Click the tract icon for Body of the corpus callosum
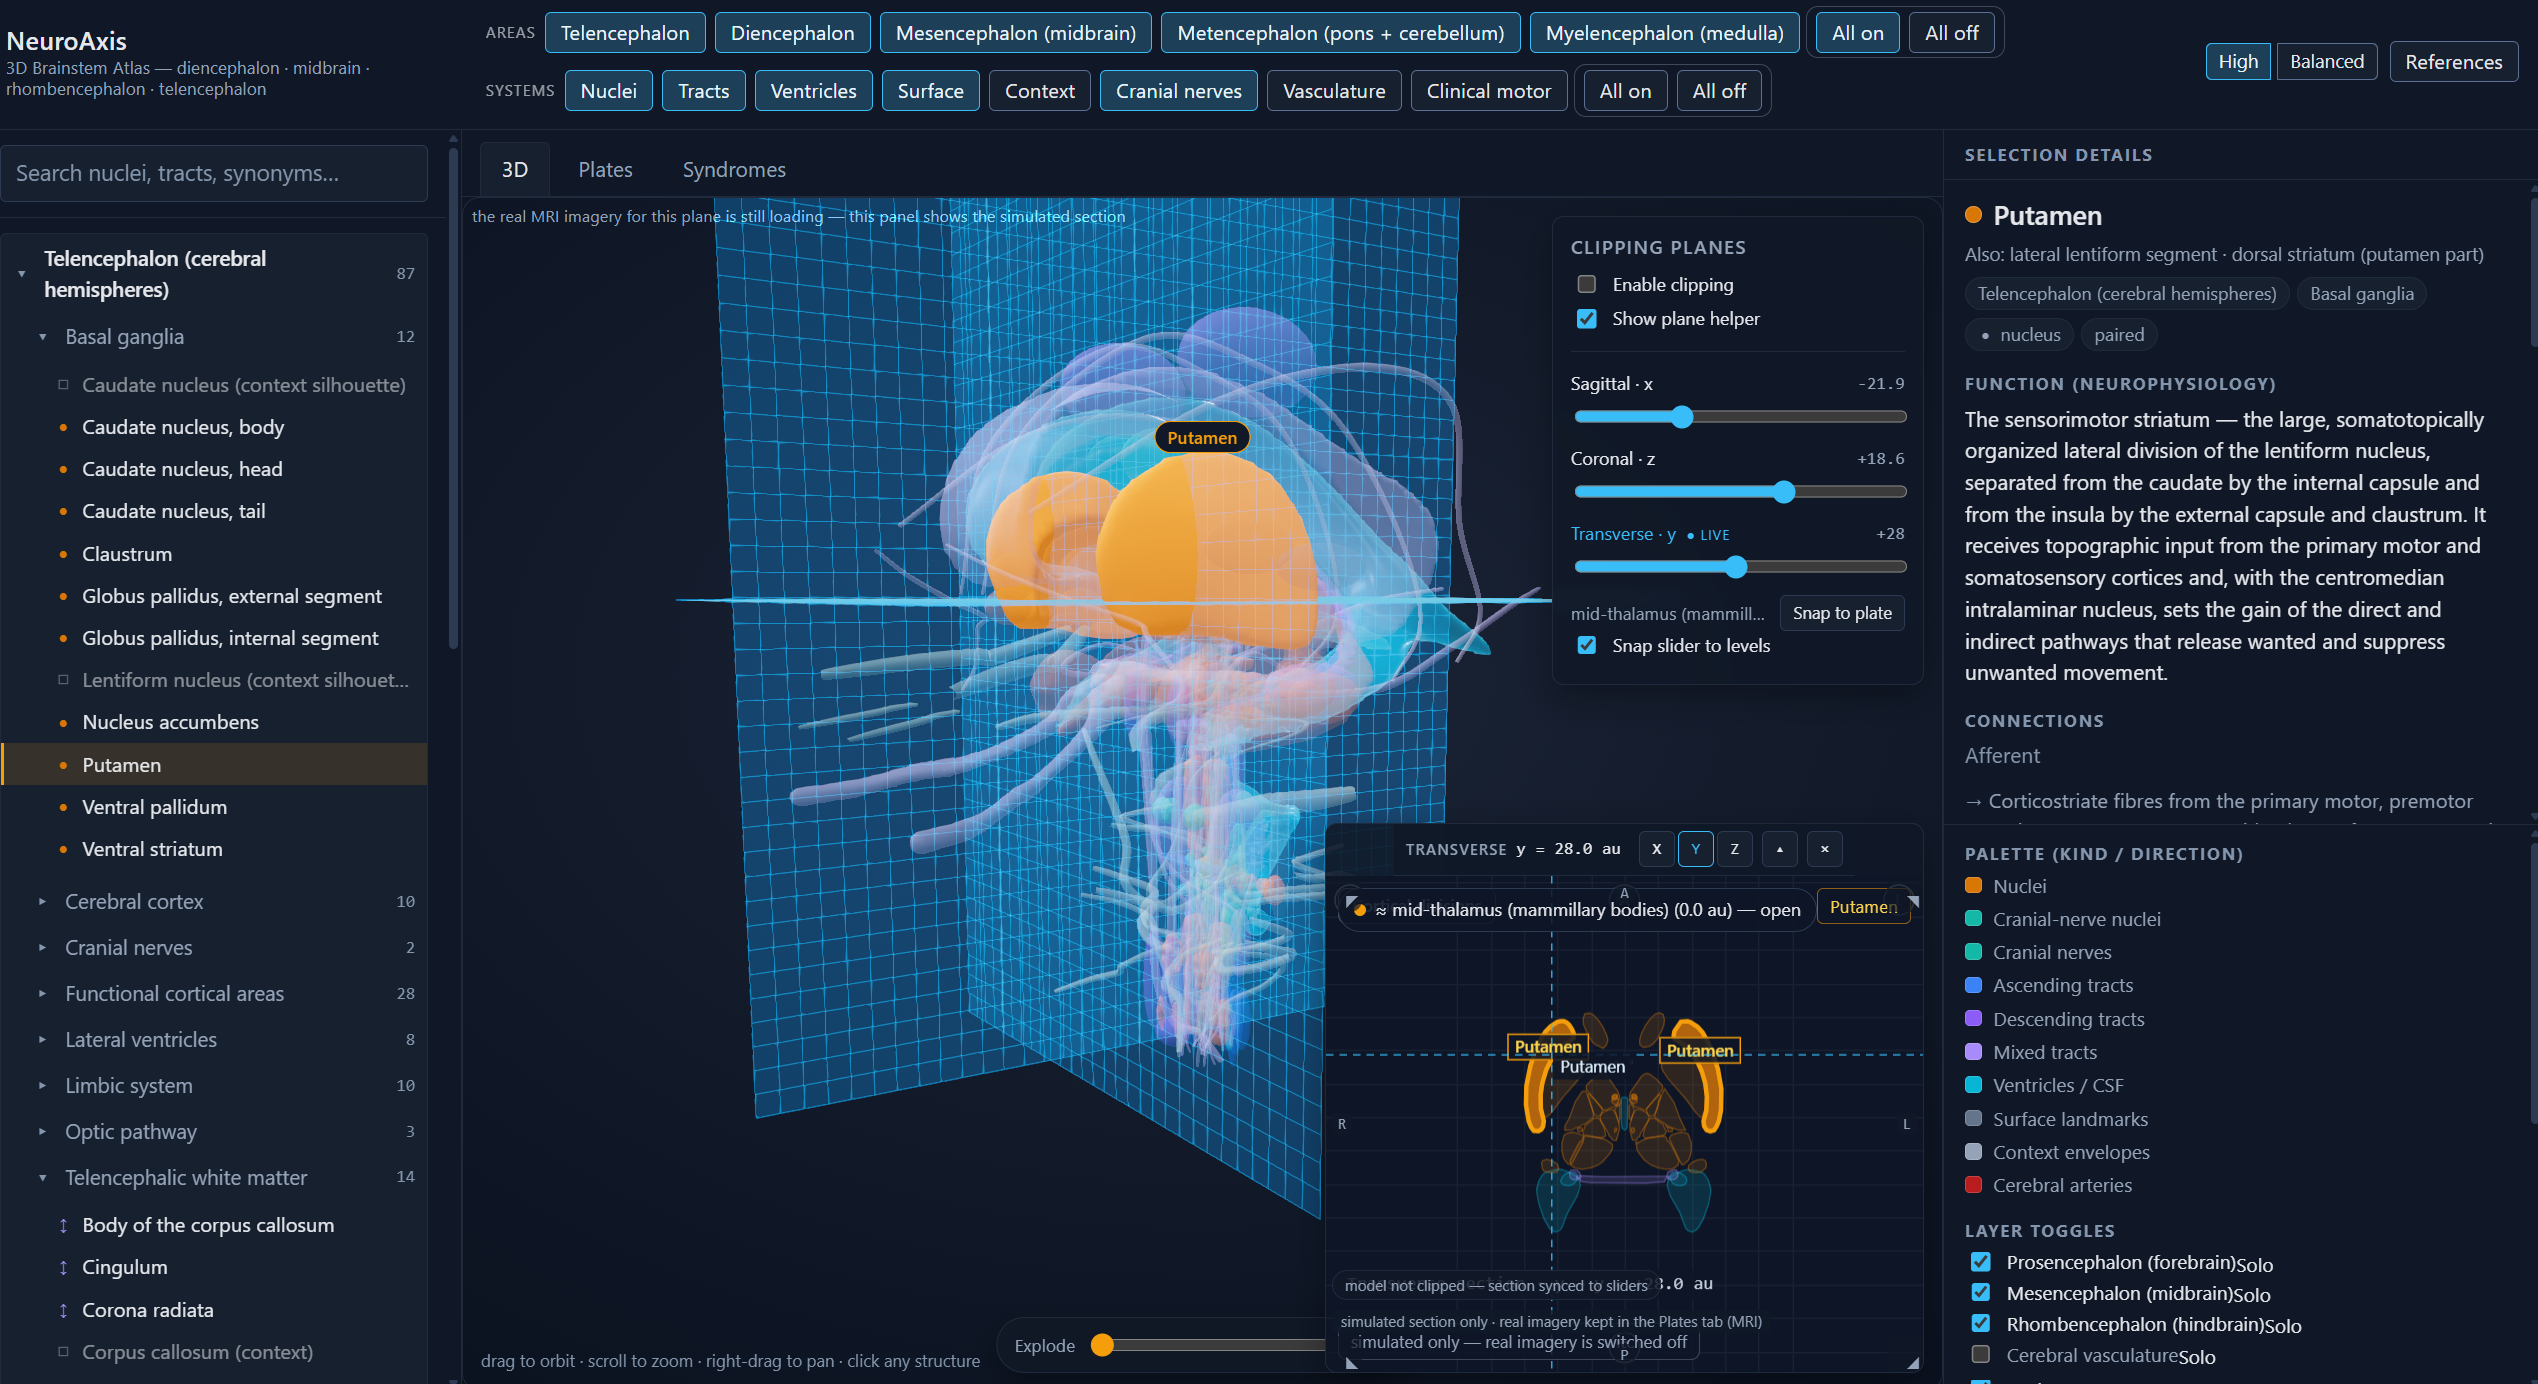Image resolution: width=2538 pixels, height=1384 pixels. click(63, 1226)
